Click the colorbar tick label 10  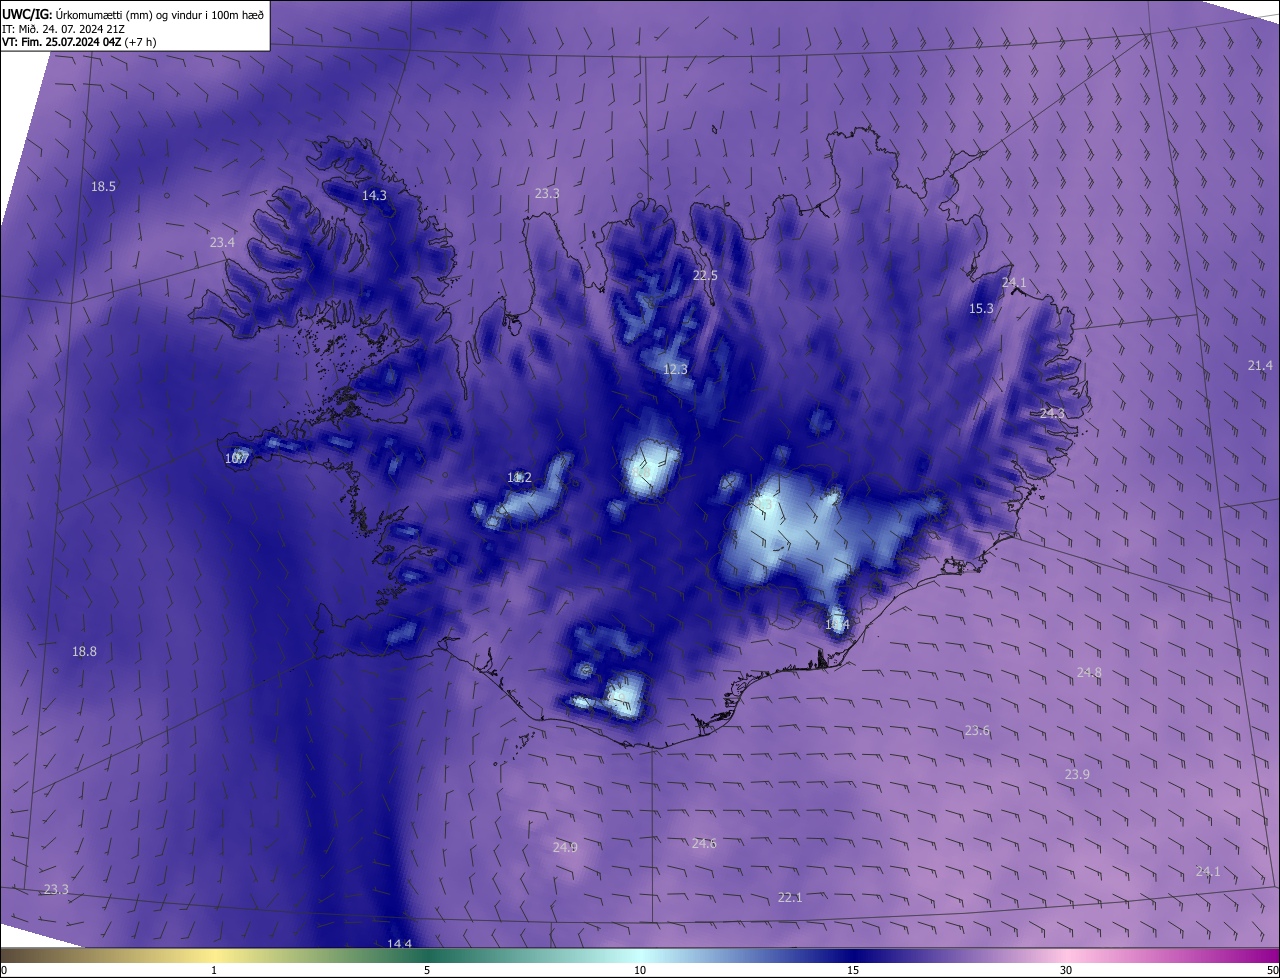pyautogui.click(x=640, y=970)
